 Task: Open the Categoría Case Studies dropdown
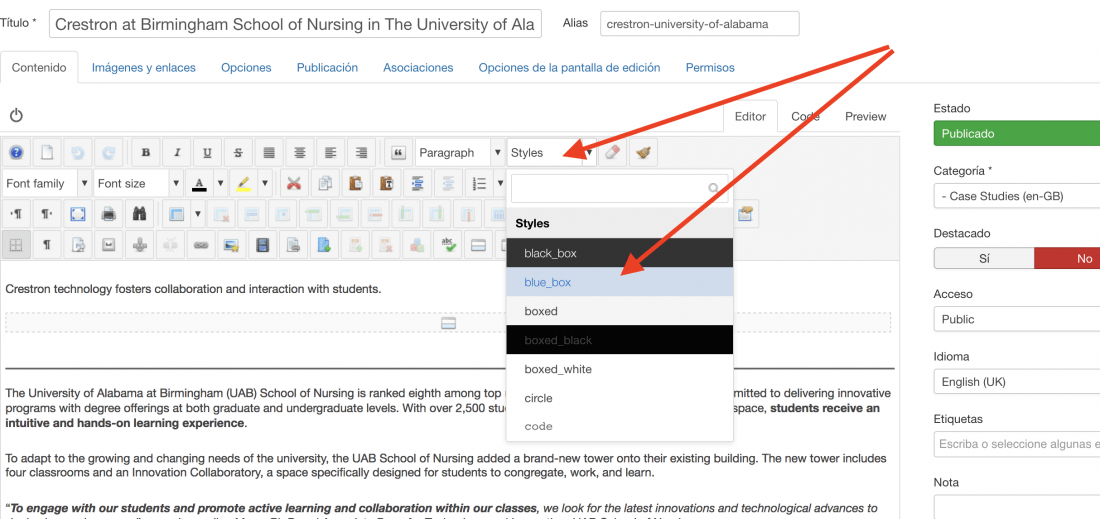(x=1017, y=196)
